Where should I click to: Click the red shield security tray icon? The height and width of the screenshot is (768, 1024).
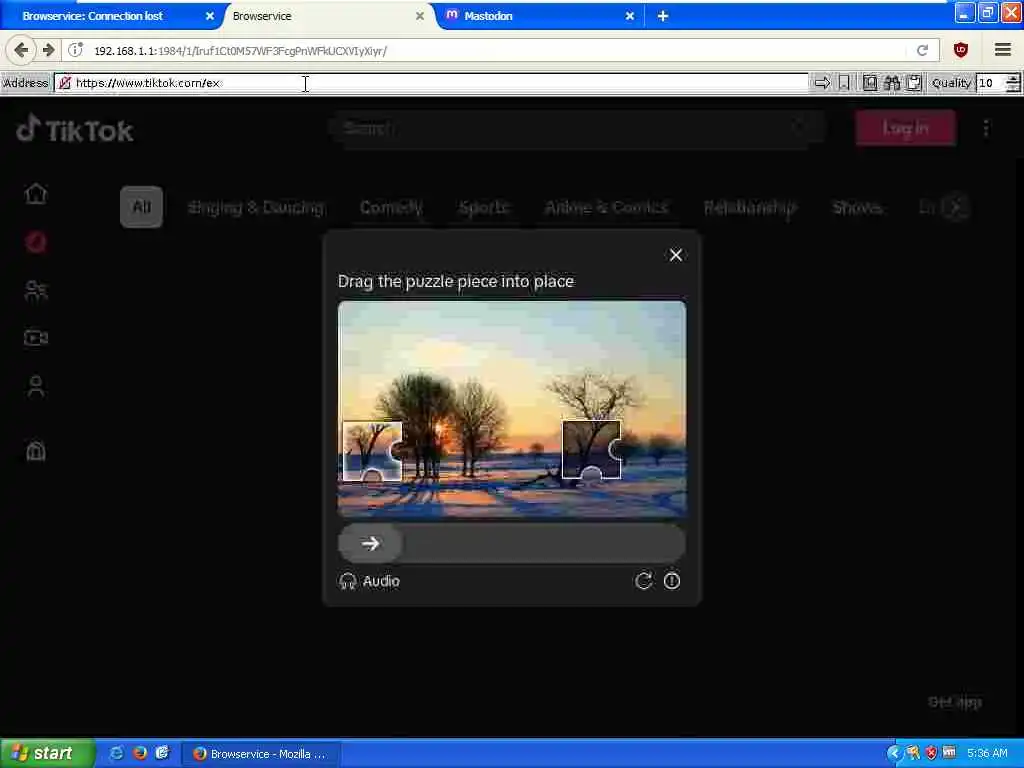(931, 753)
